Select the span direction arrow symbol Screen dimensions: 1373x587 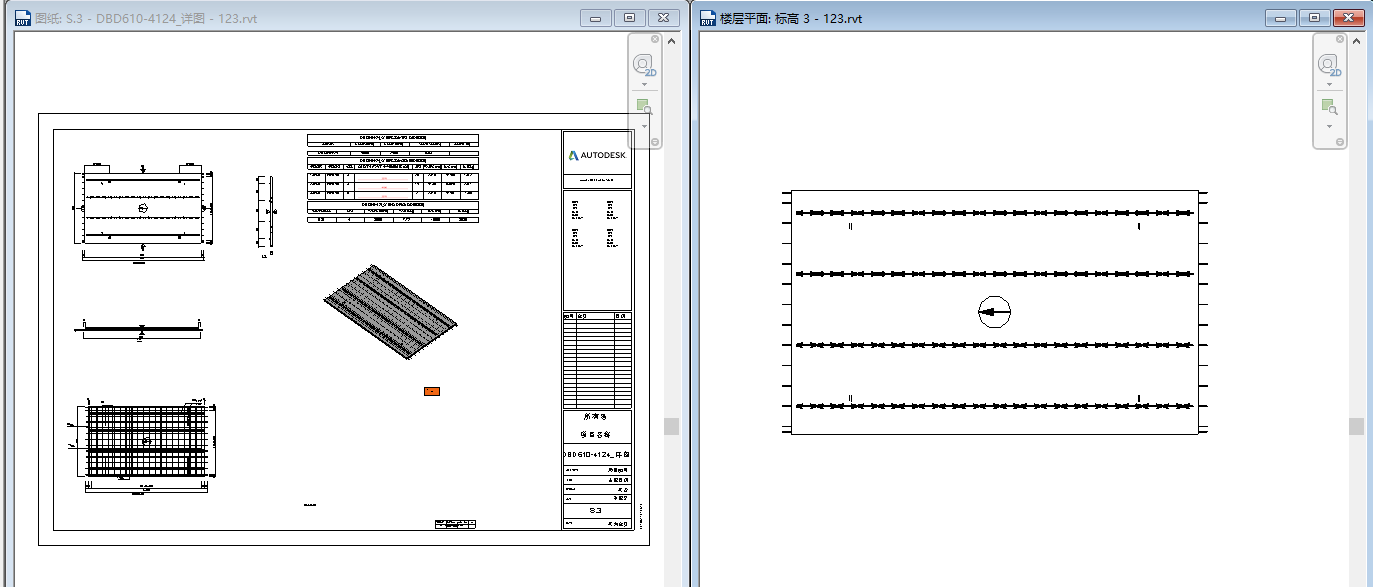tap(994, 312)
